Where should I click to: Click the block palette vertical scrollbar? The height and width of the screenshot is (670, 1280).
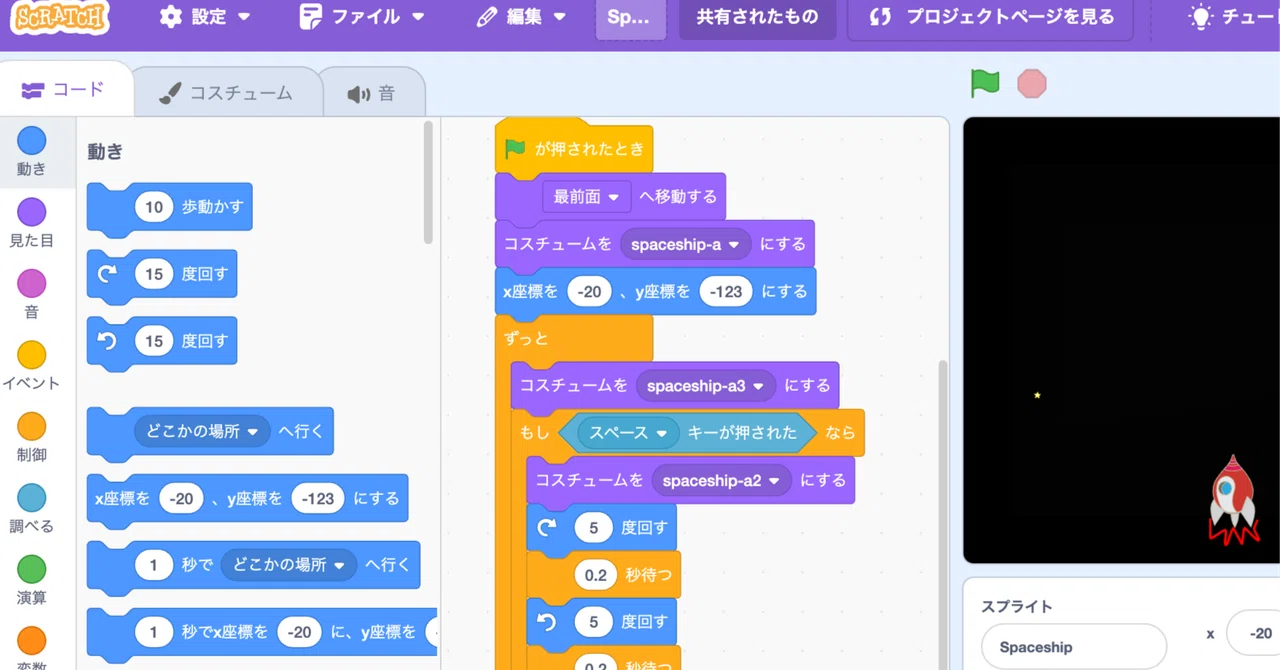[x=429, y=183]
